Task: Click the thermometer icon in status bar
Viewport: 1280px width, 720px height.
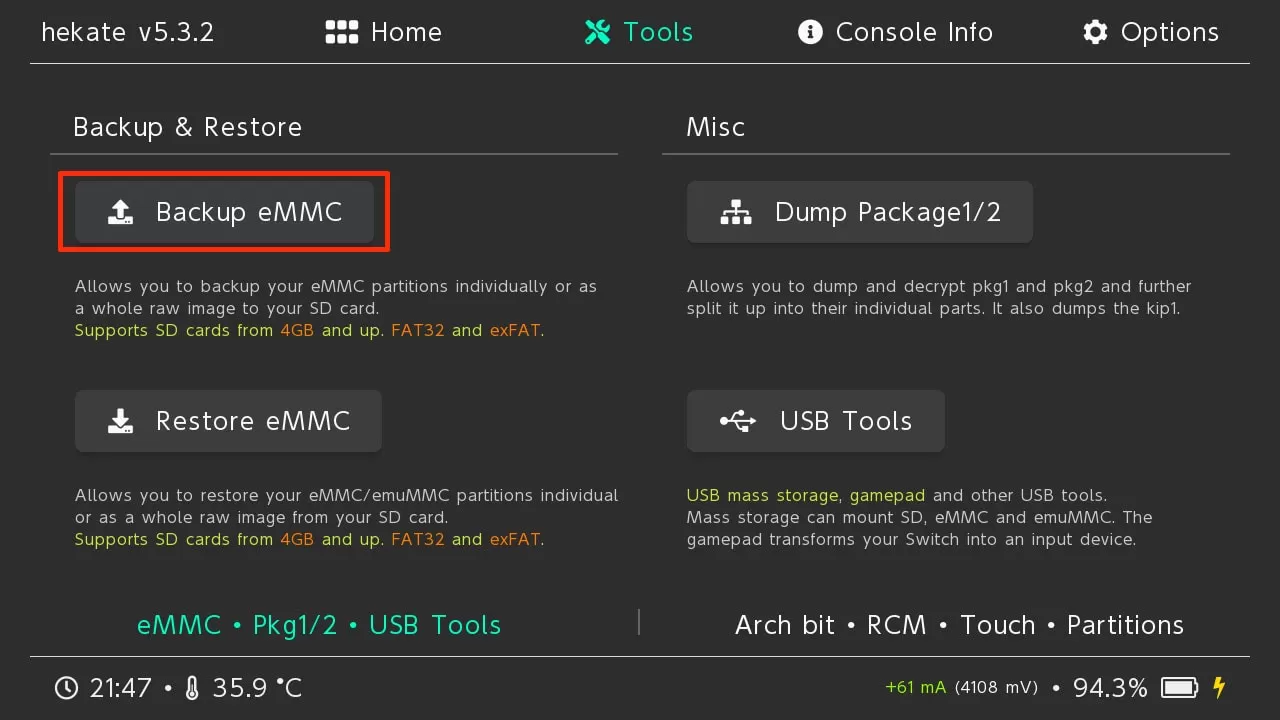Action: tap(193, 688)
